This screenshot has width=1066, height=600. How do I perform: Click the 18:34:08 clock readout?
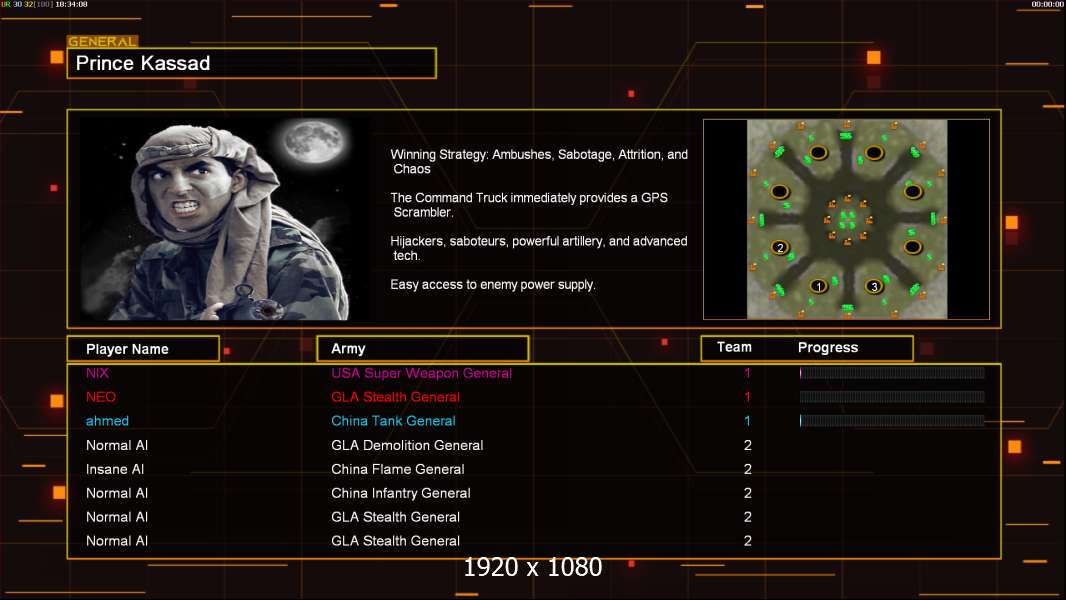coord(71,4)
